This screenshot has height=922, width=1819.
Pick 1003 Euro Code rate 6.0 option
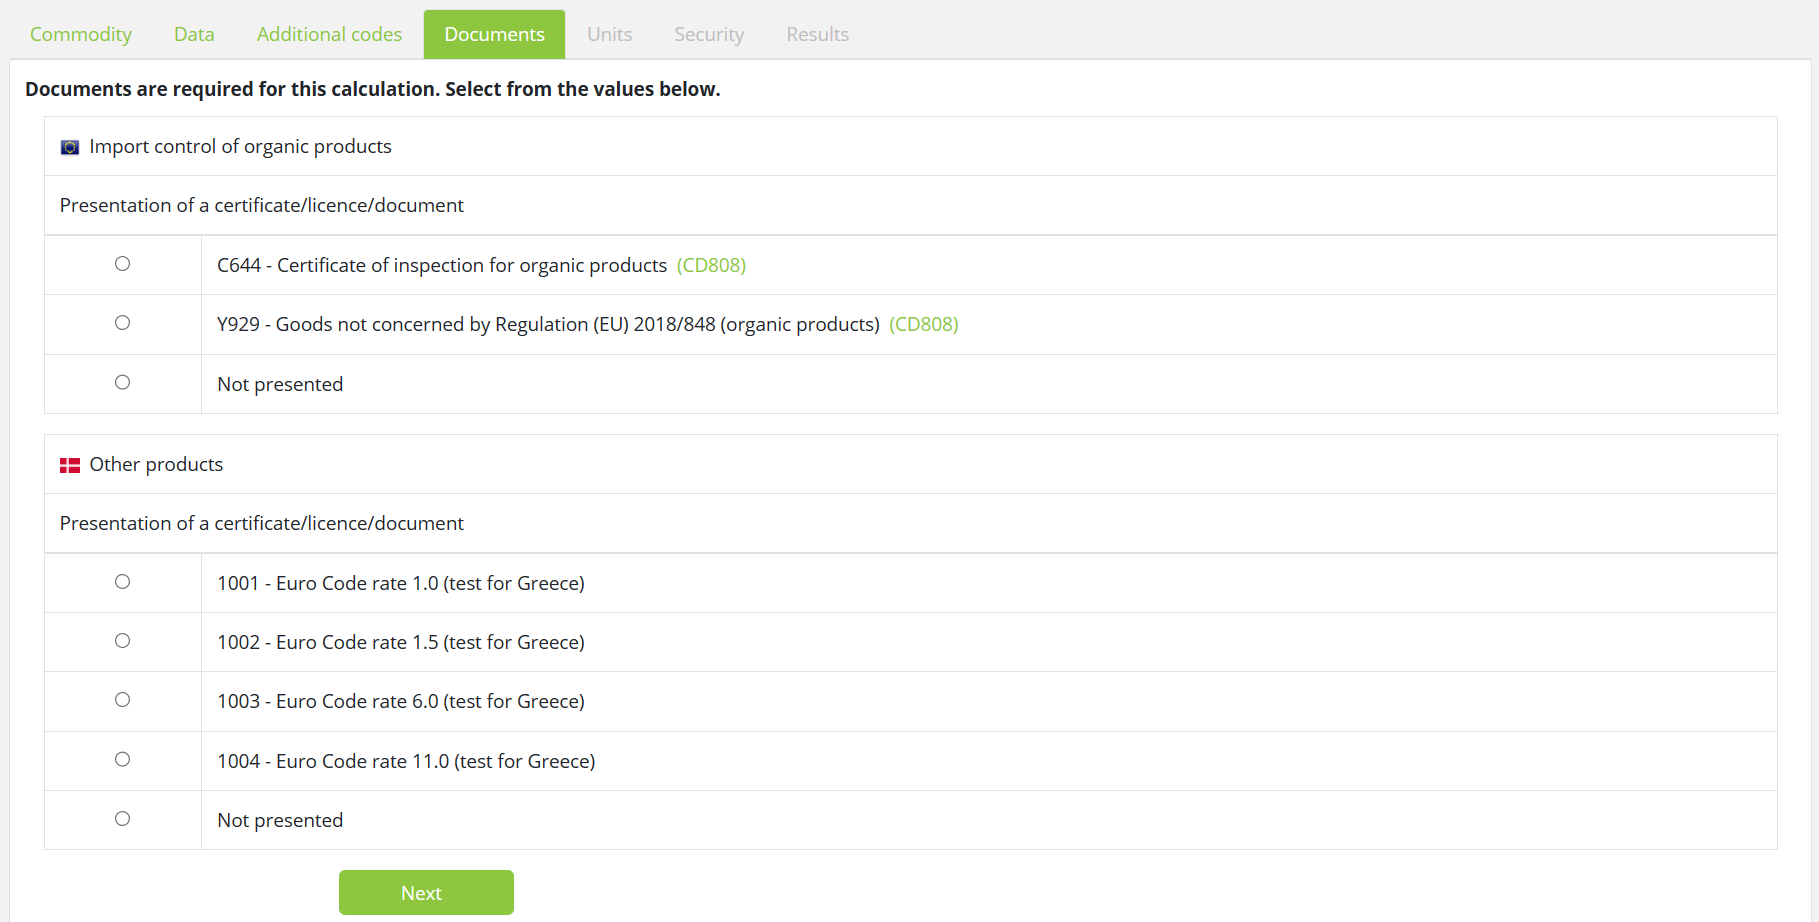click(122, 700)
